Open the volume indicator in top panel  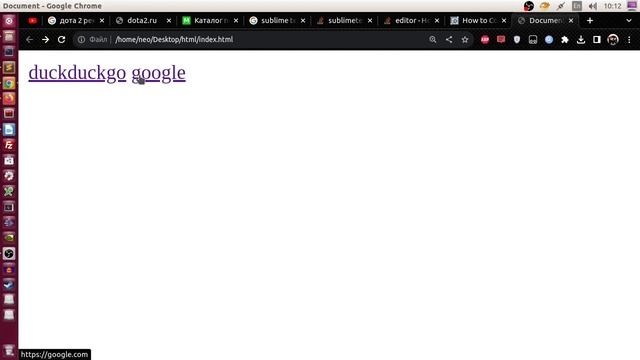[x=593, y=6]
